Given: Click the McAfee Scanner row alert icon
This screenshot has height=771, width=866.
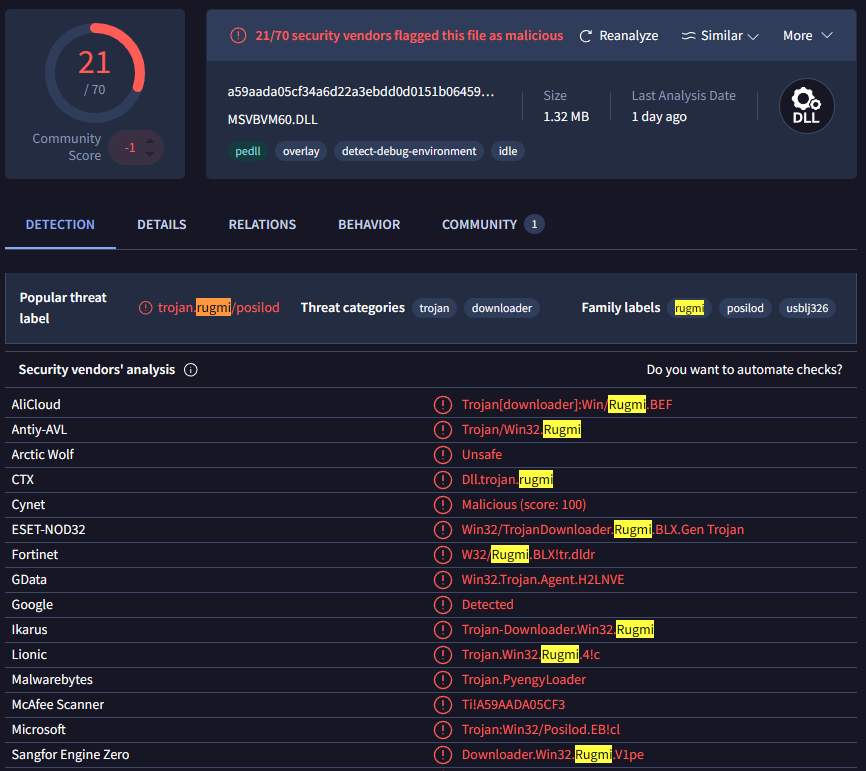Looking at the screenshot, I should click(442, 705).
